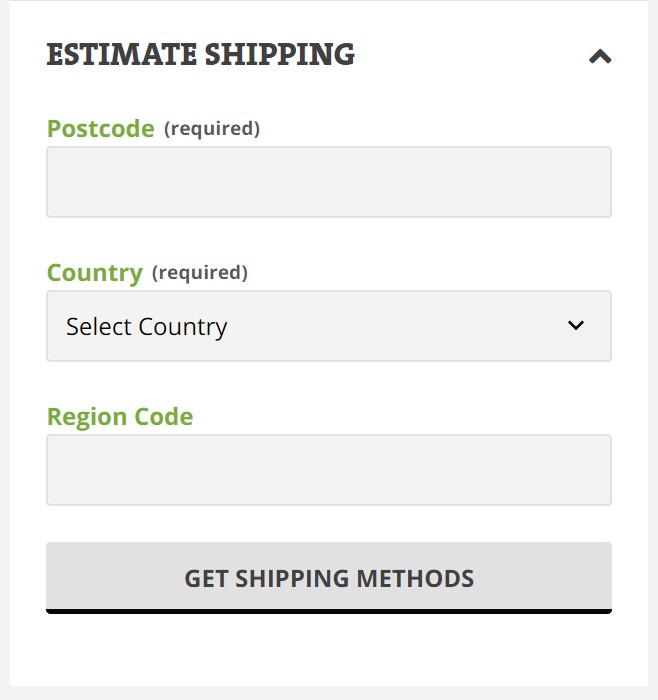Click the green Region Code label
The width and height of the screenshot is (658, 700).
pos(120,417)
